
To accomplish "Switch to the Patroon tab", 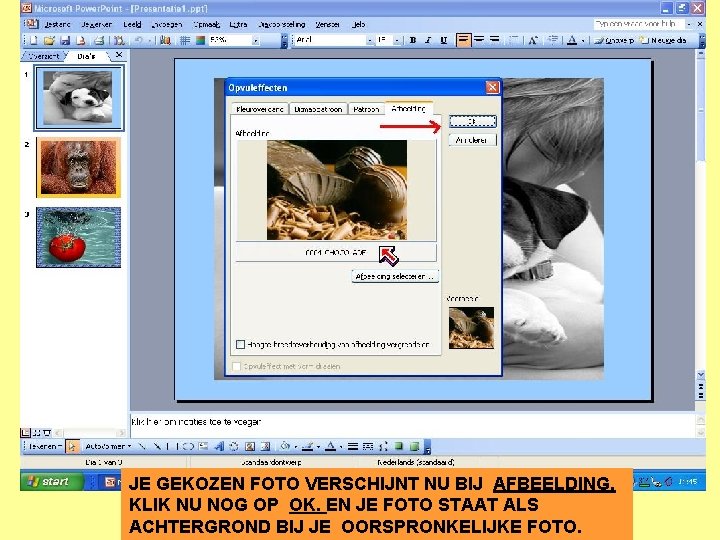I will tap(366, 109).
